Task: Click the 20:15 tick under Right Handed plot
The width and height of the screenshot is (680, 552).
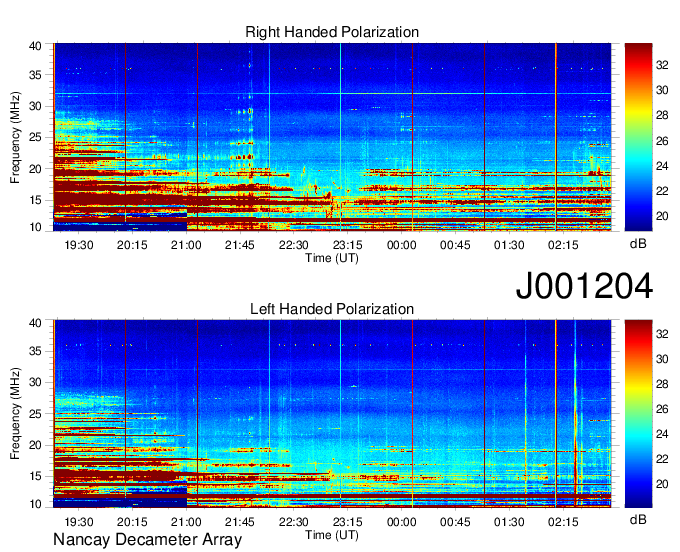Action: coord(132,245)
